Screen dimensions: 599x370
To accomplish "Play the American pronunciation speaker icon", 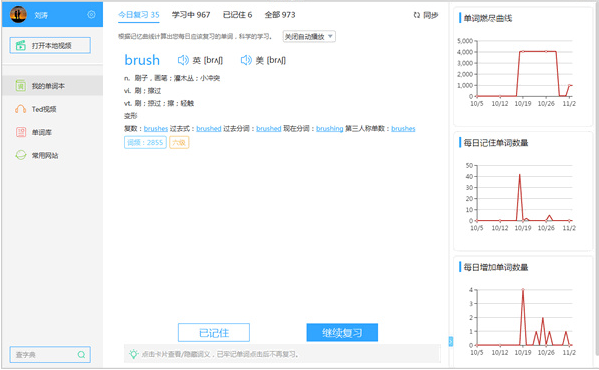I will [x=246, y=60].
